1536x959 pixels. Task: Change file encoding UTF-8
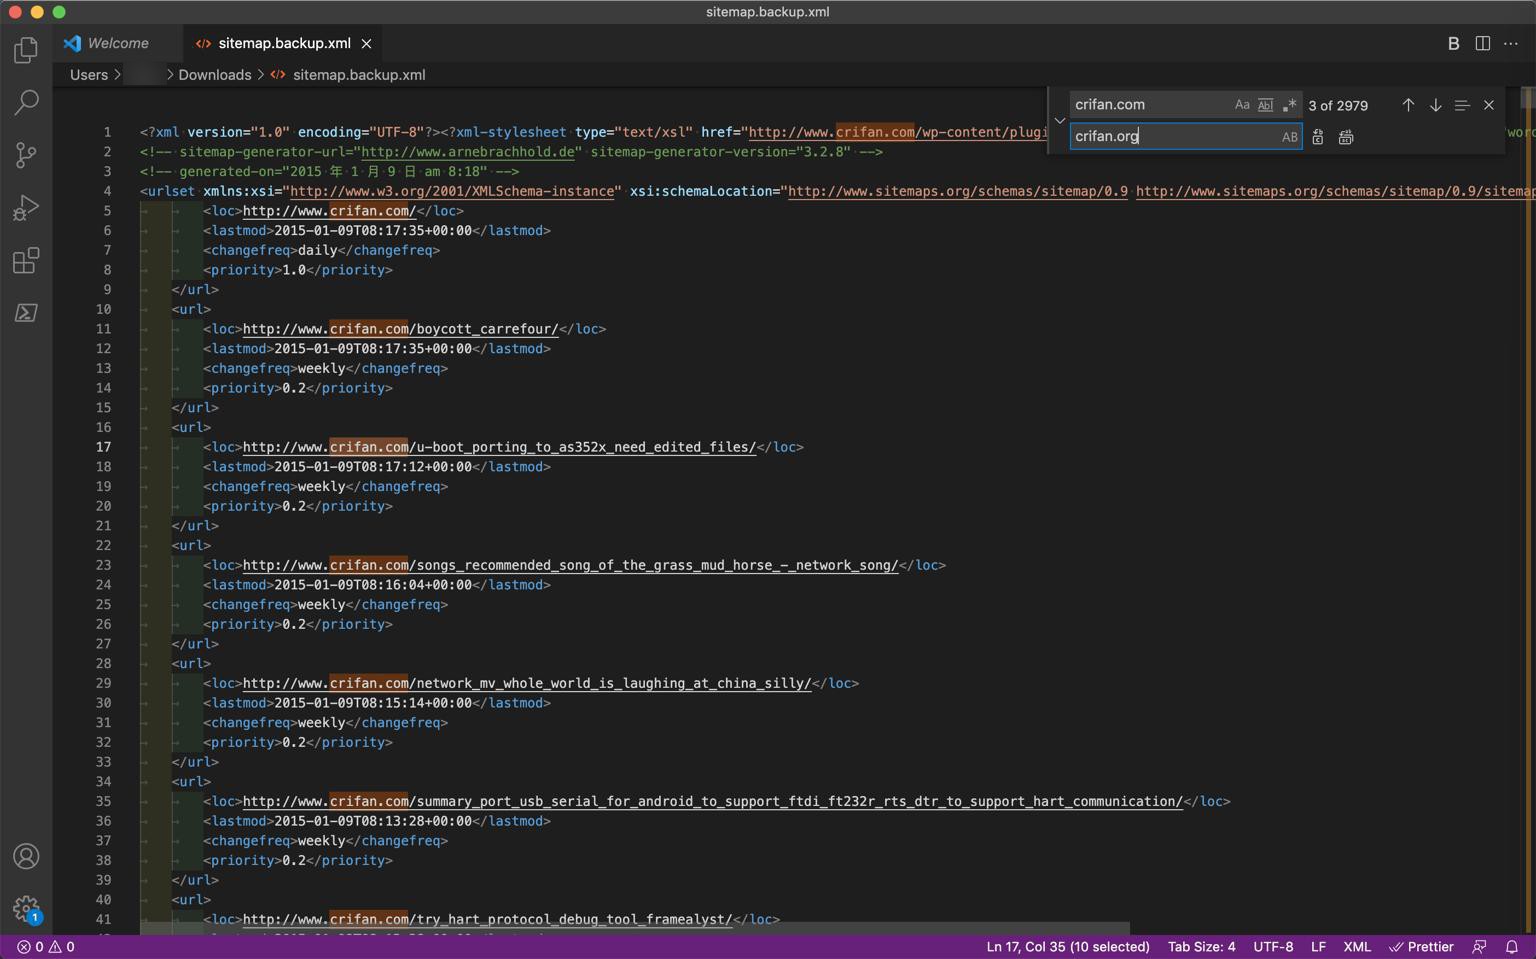click(1273, 947)
